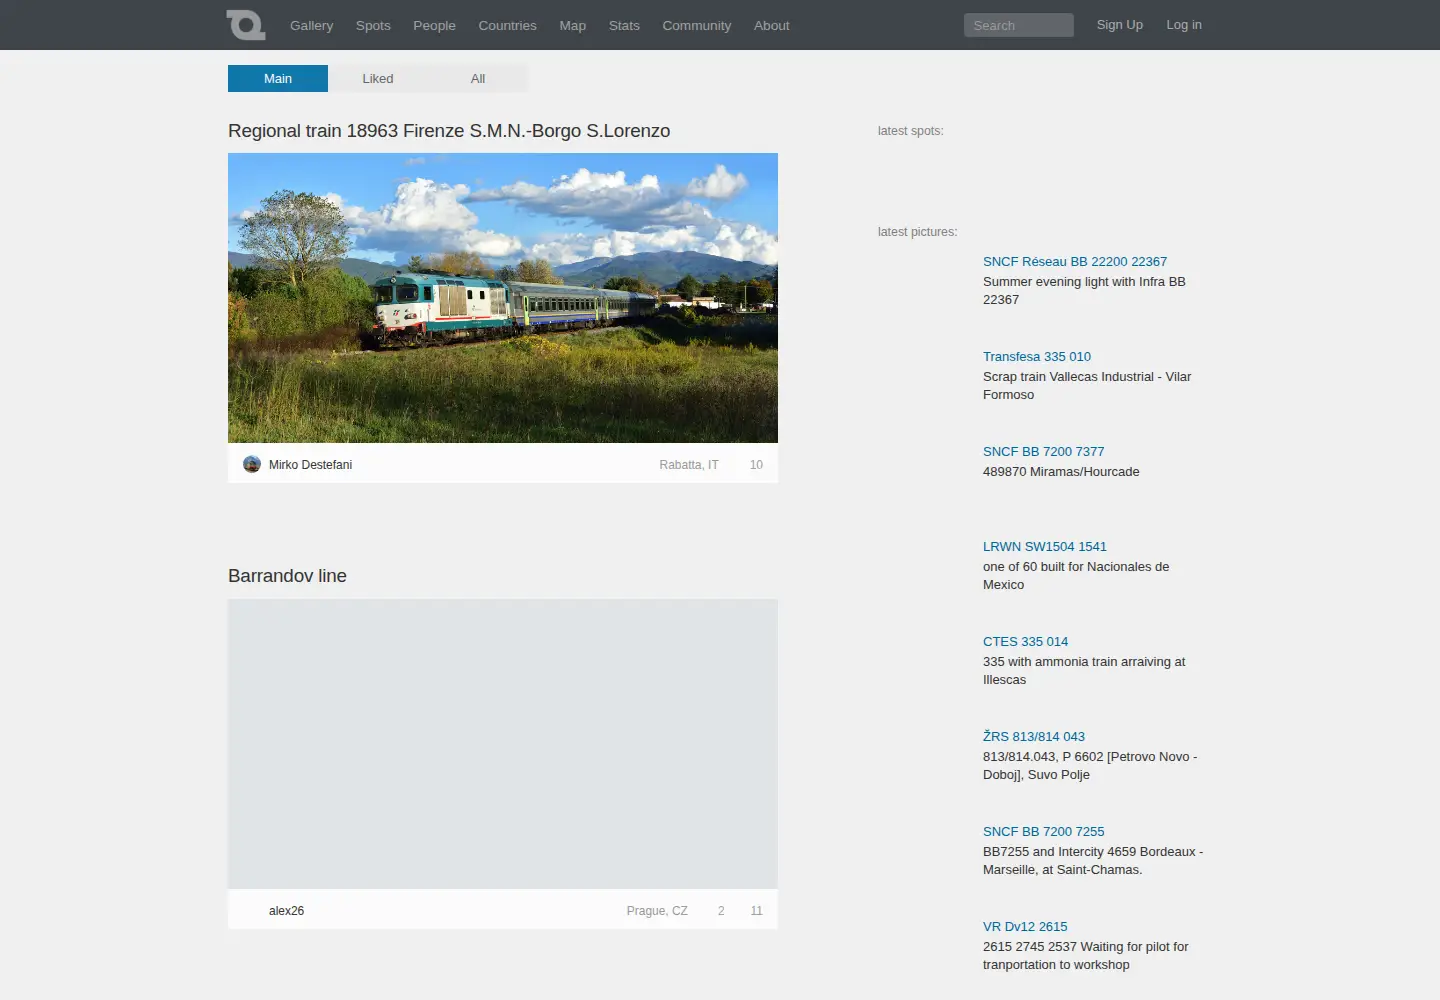Open the Community menu item
Image resolution: width=1440 pixels, height=1000 pixels.
696,25
